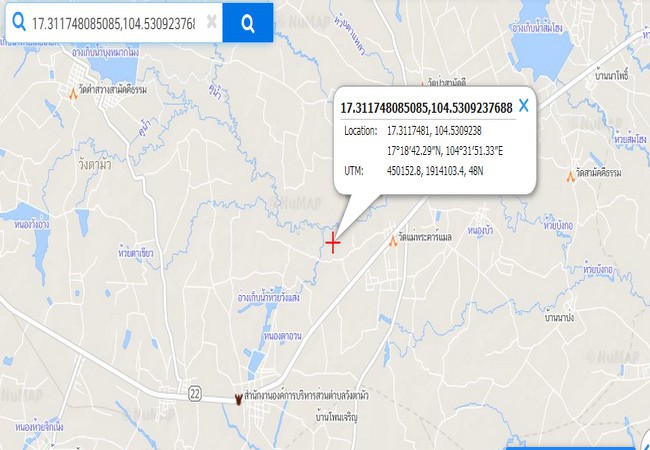
Task: Click the UTM coordinates in the popup
Action: pyautogui.click(x=435, y=171)
